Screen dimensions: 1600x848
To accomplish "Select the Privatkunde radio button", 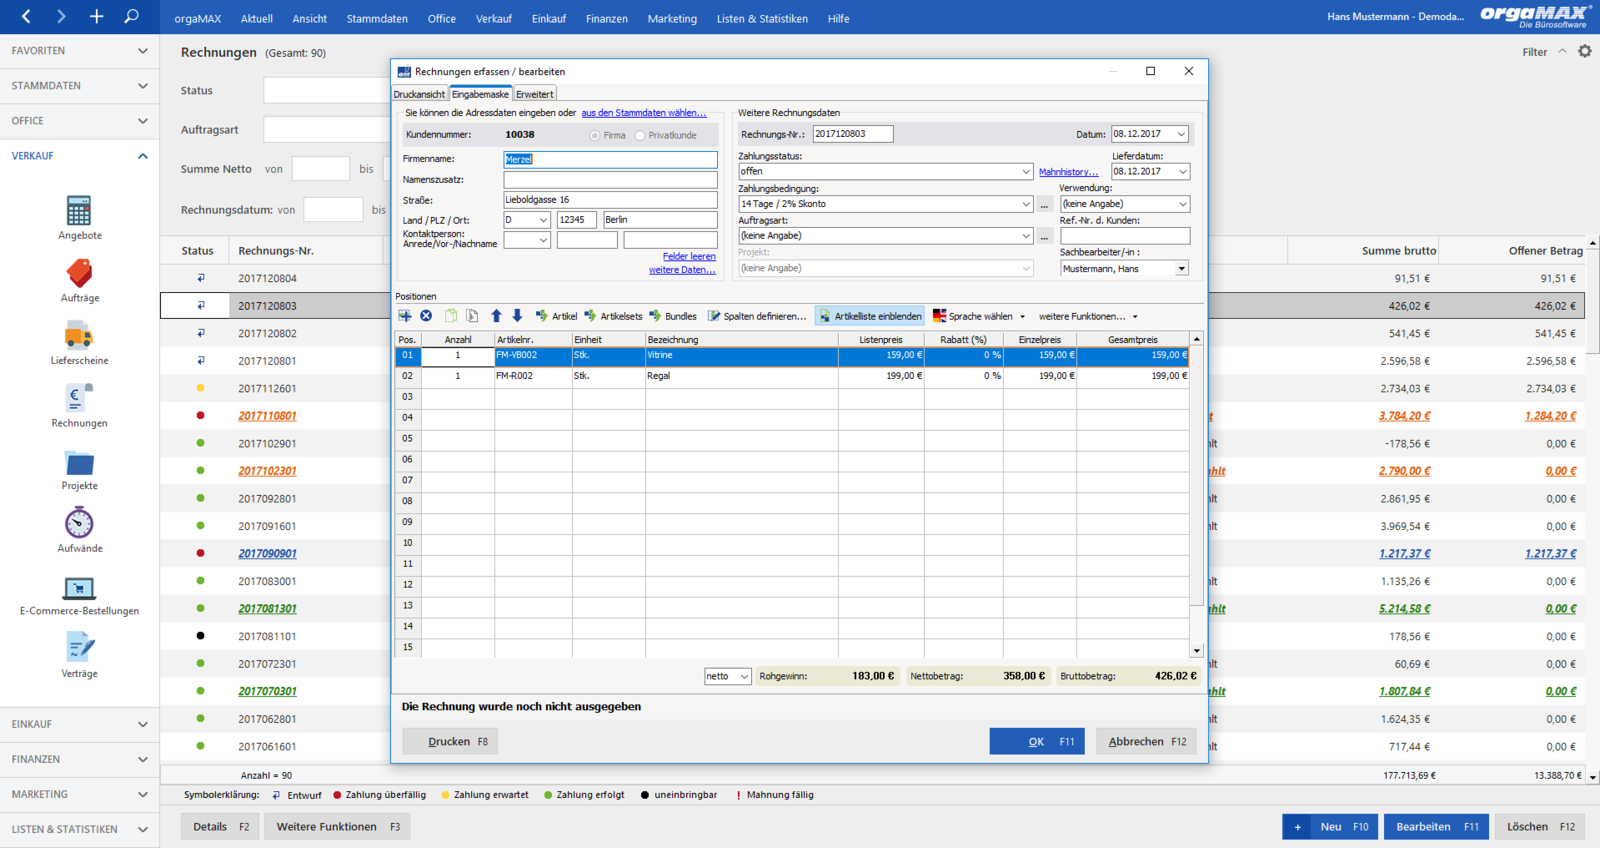I will click(640, 136).
